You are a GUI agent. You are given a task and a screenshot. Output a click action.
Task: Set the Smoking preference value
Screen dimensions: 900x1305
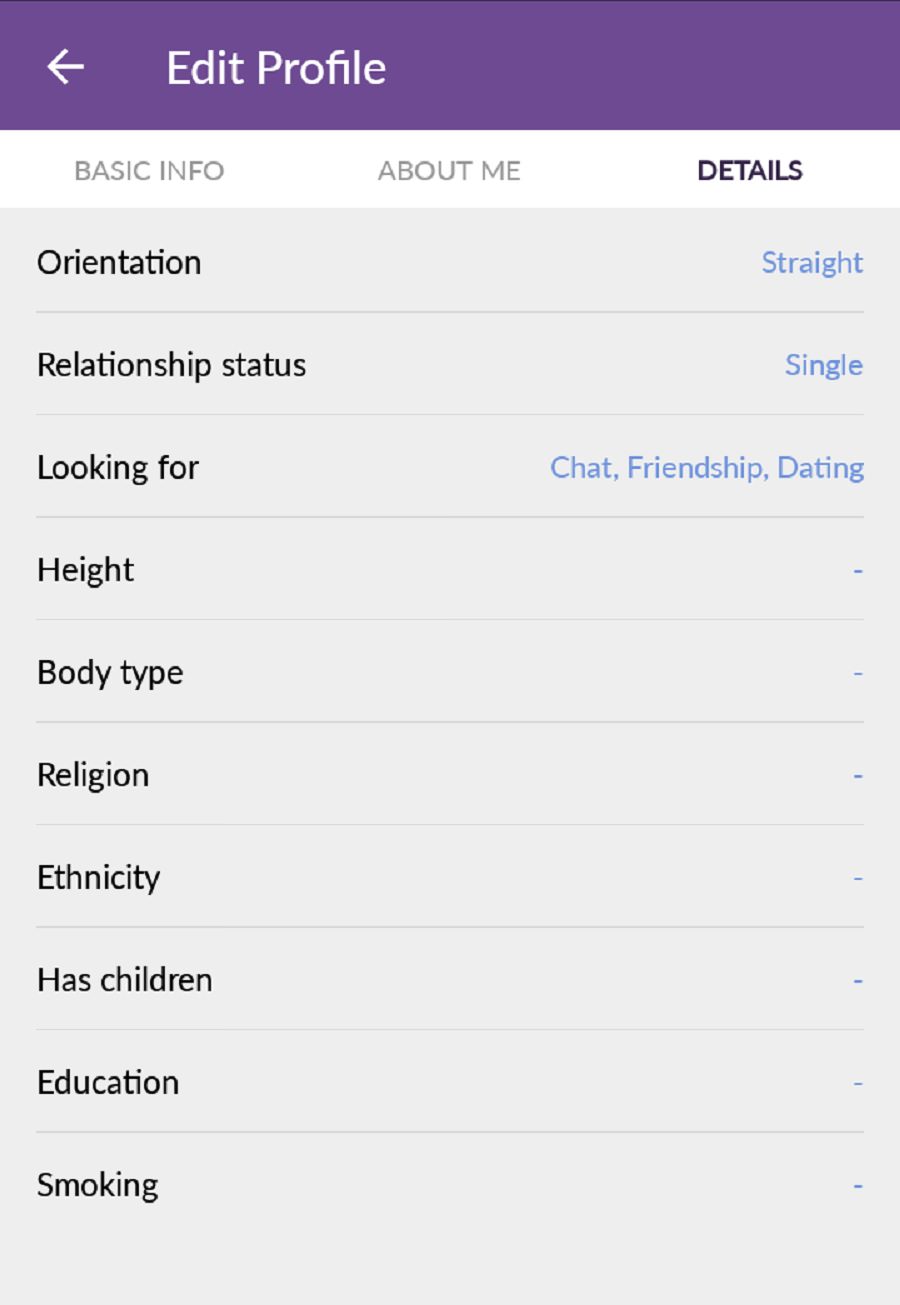[858, 1186]
